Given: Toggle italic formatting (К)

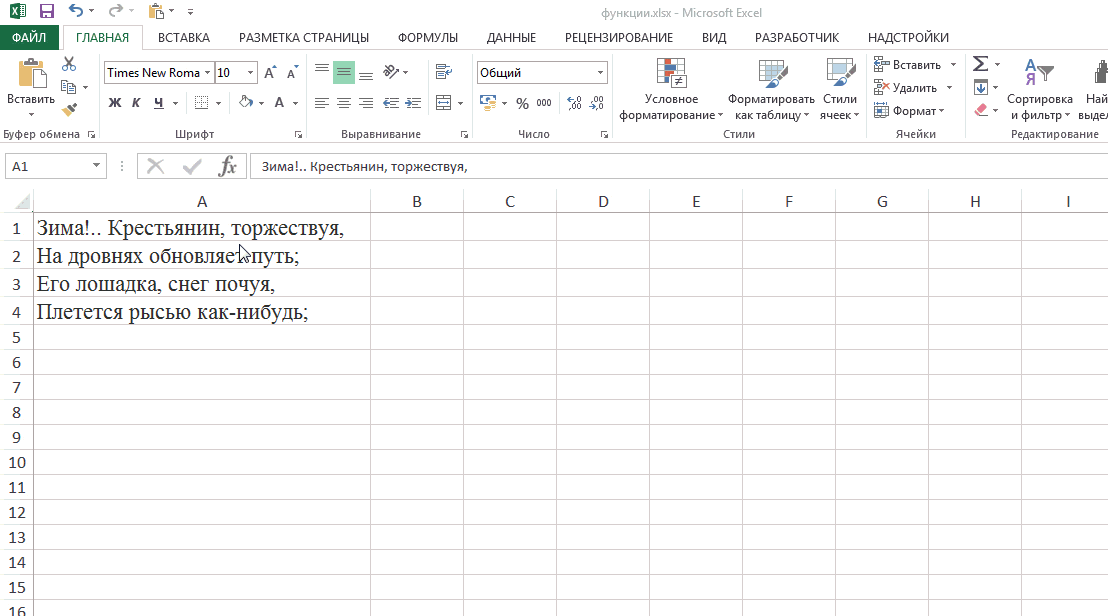Looking at the screenshot, I should [136, 103].
